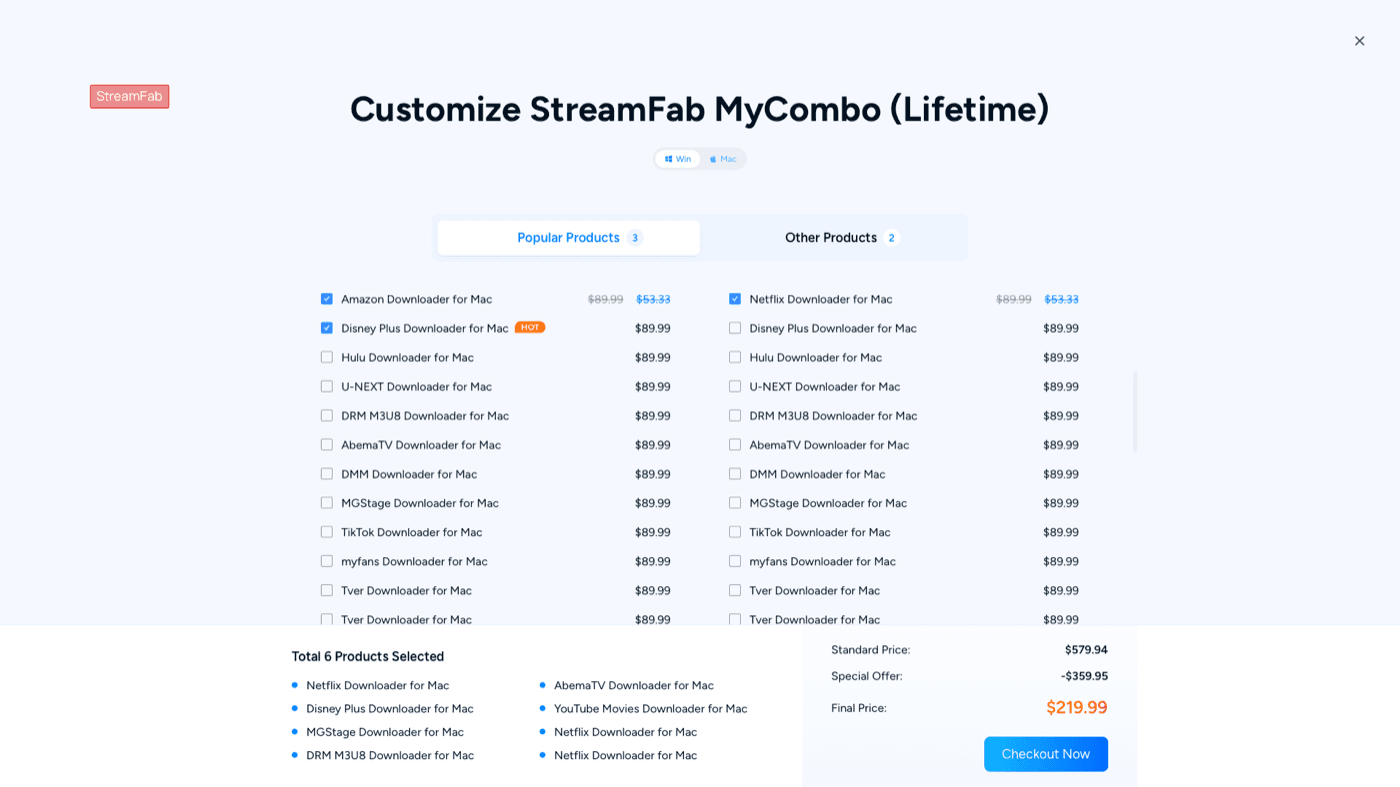
Task: Check DRM M3U8 Downloader in right column
Action: pos(735,415)
